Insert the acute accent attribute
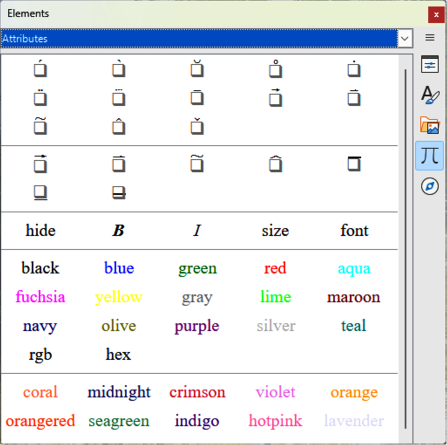447x445 pixels. [x=40, y=69]
